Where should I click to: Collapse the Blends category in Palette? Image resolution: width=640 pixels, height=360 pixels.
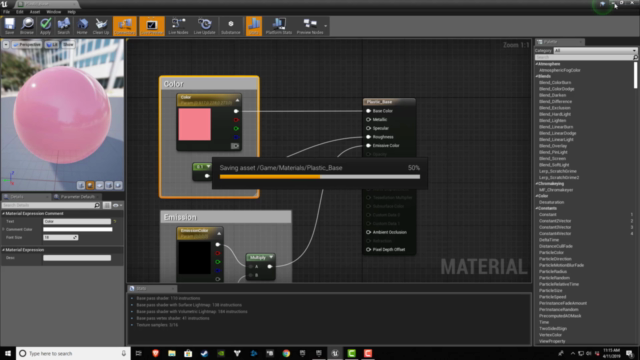pos(537,76)
